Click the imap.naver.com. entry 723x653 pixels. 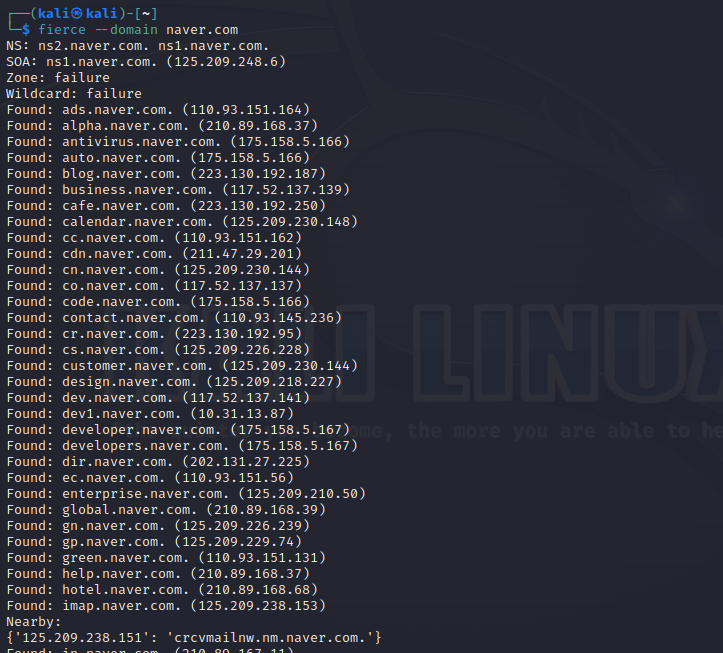pyautogui.click(x=166, y=606)
